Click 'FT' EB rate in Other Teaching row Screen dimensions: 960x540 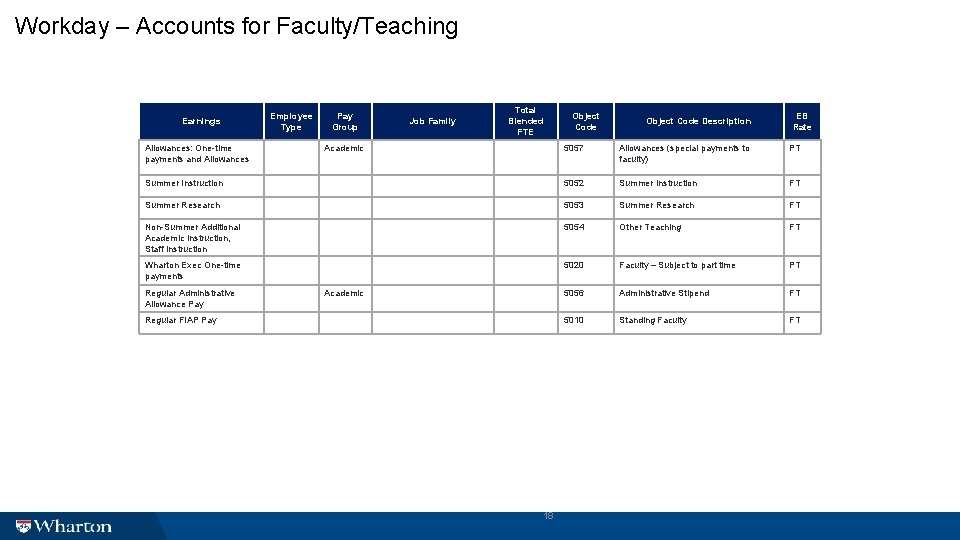[795, 227]
